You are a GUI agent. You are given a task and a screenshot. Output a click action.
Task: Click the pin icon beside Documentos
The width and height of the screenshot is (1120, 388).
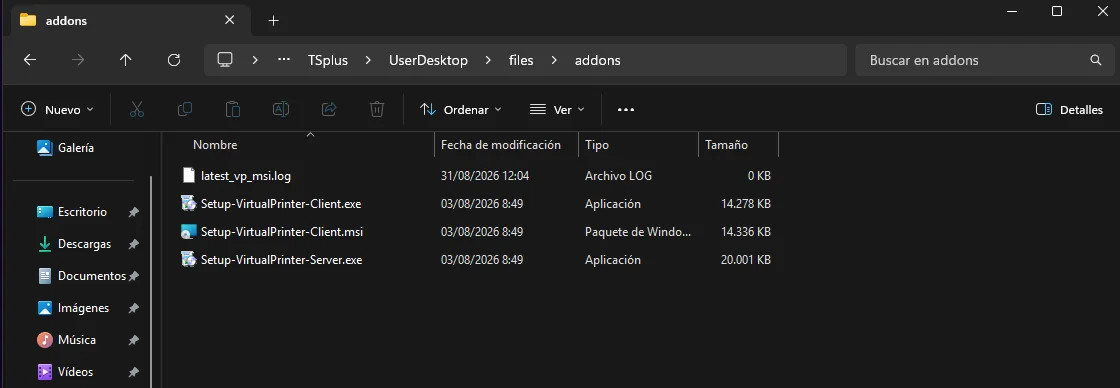[133, 276]
